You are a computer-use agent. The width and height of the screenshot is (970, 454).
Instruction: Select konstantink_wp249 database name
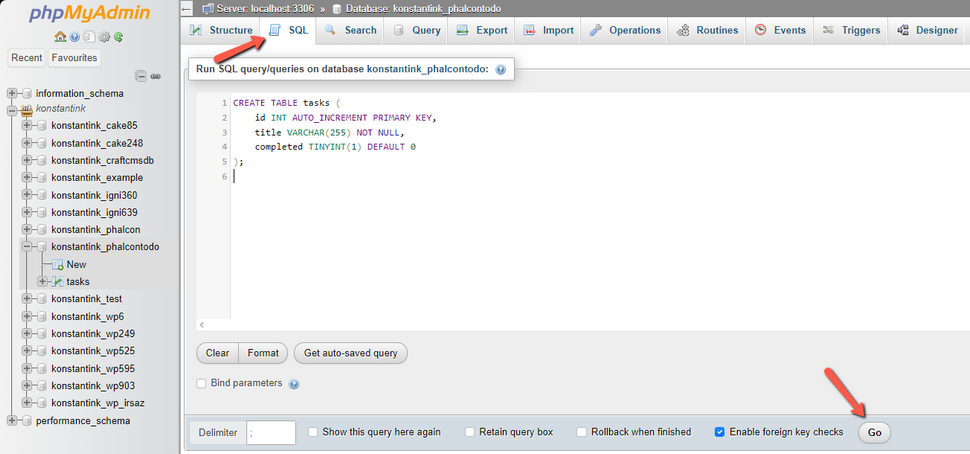(x=93, y=333)
